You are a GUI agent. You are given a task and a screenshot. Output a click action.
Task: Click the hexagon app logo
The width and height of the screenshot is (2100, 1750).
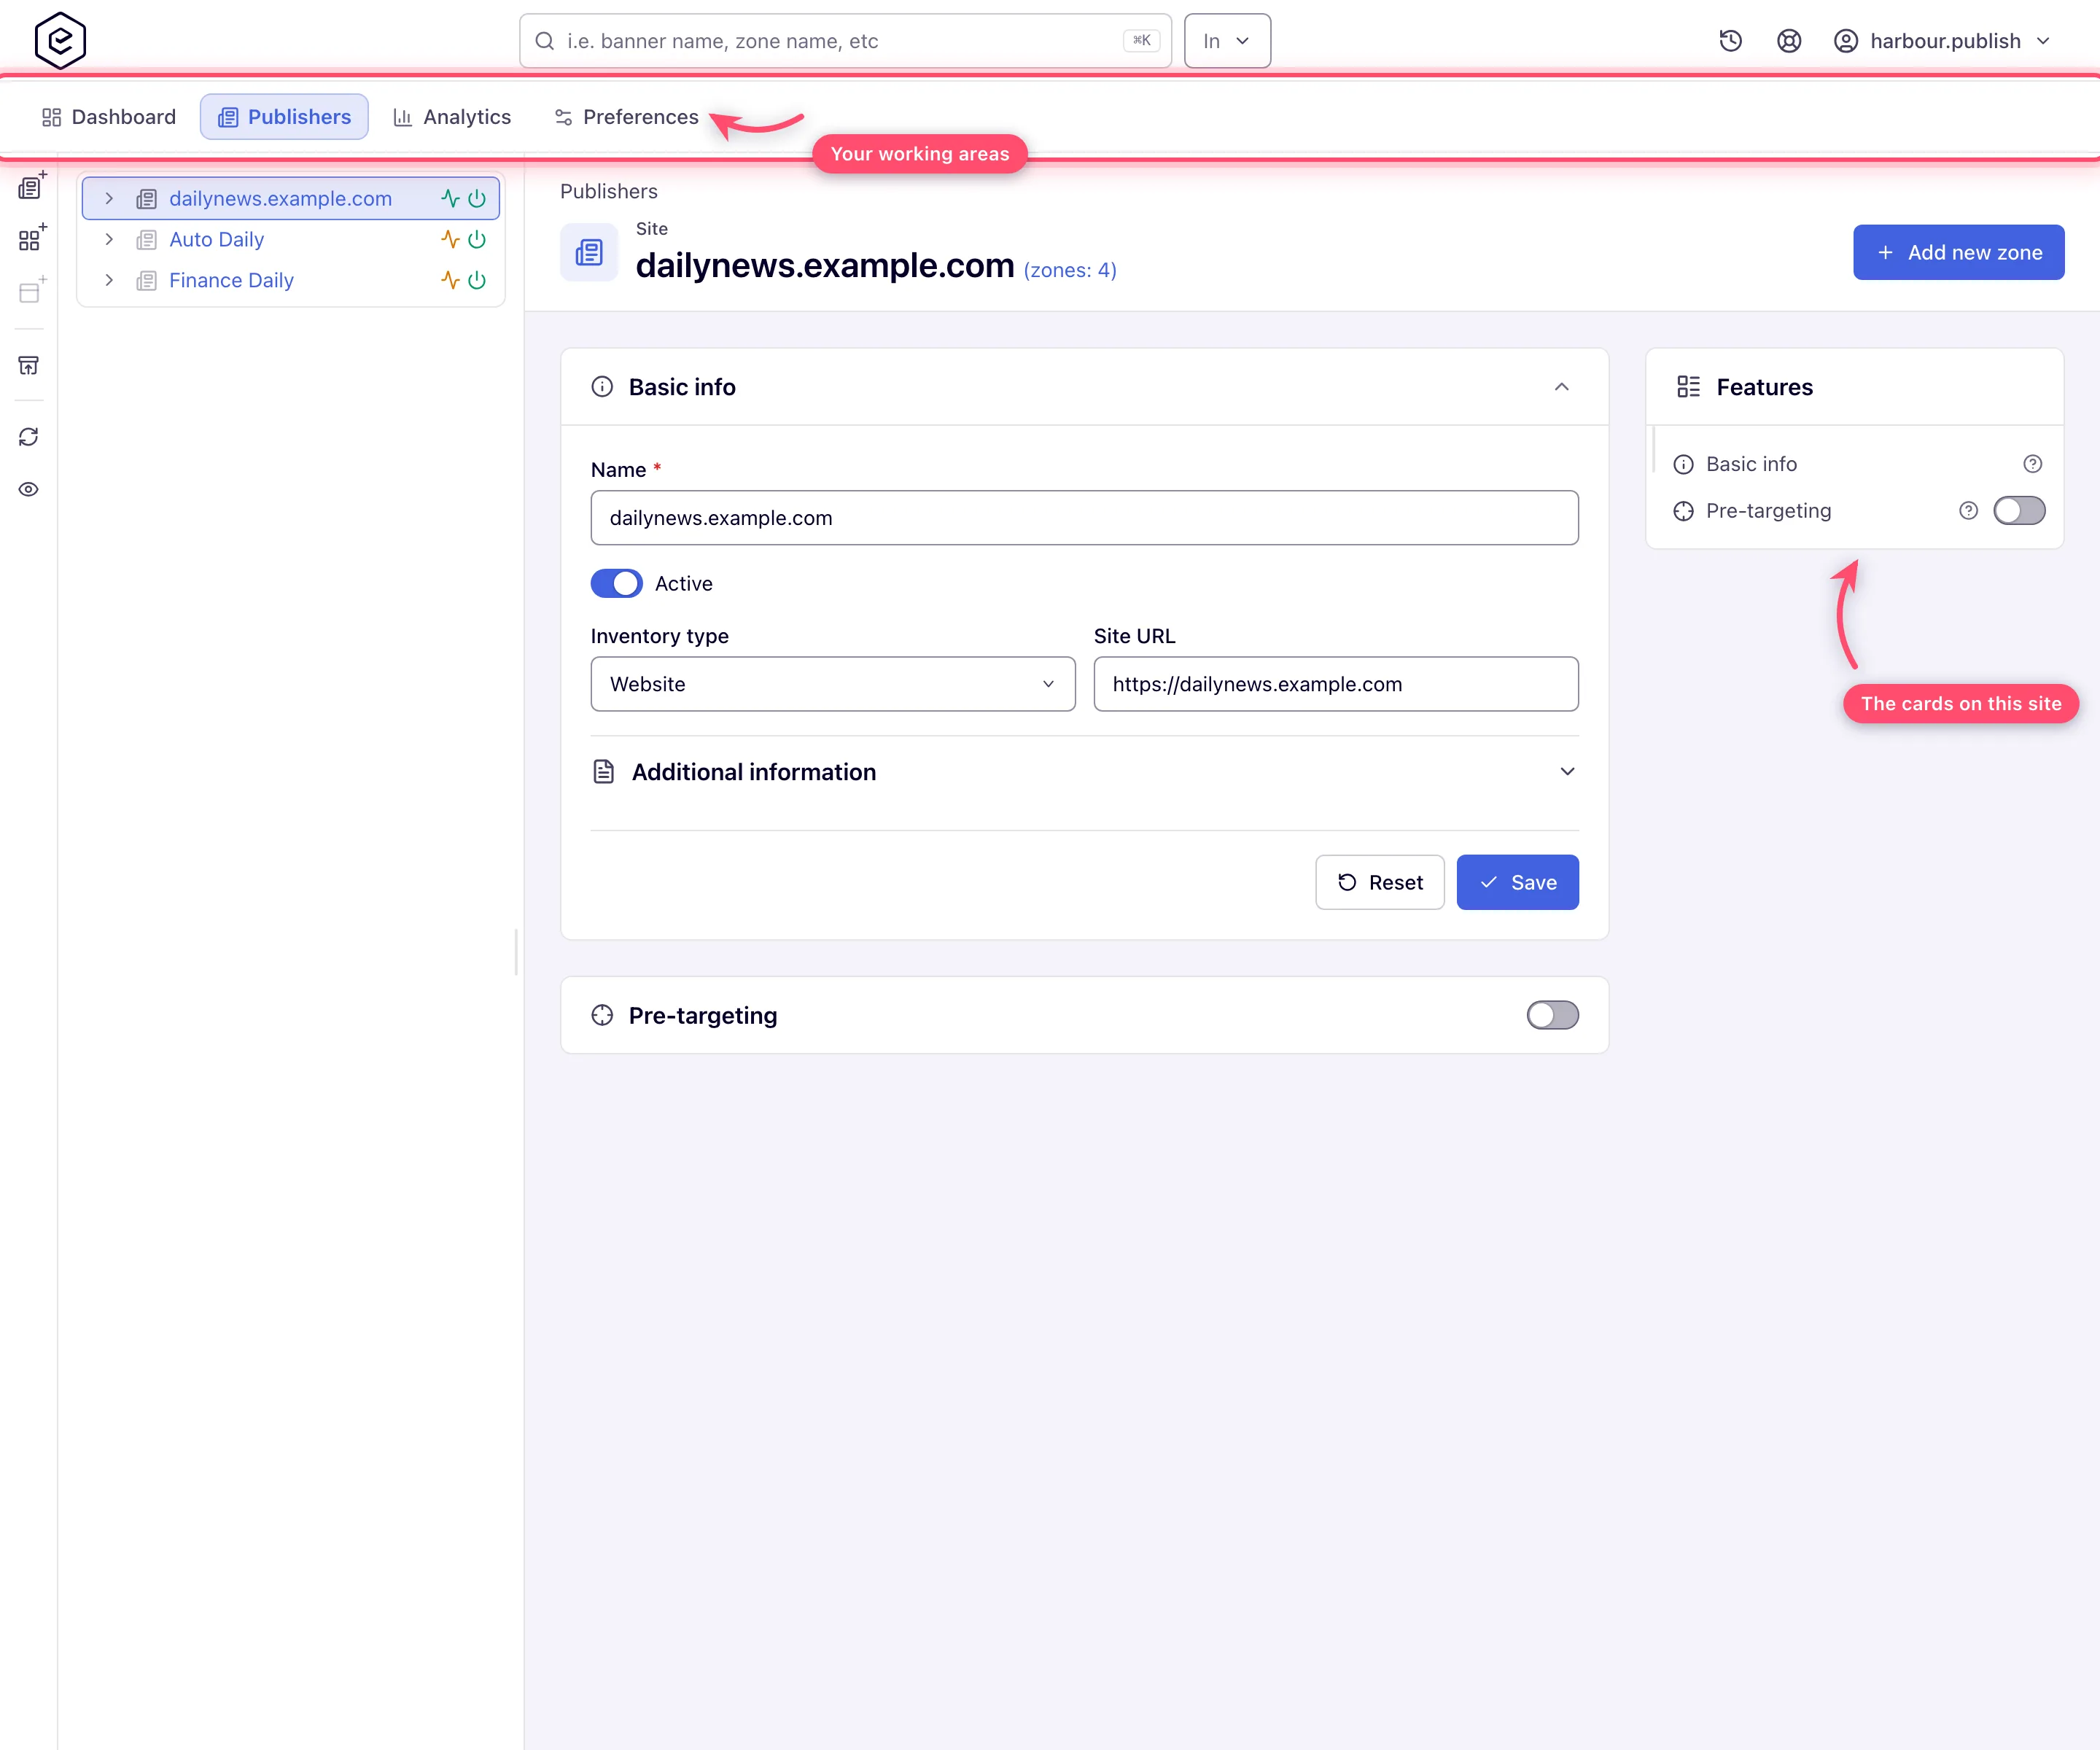[x=60, y=40]
